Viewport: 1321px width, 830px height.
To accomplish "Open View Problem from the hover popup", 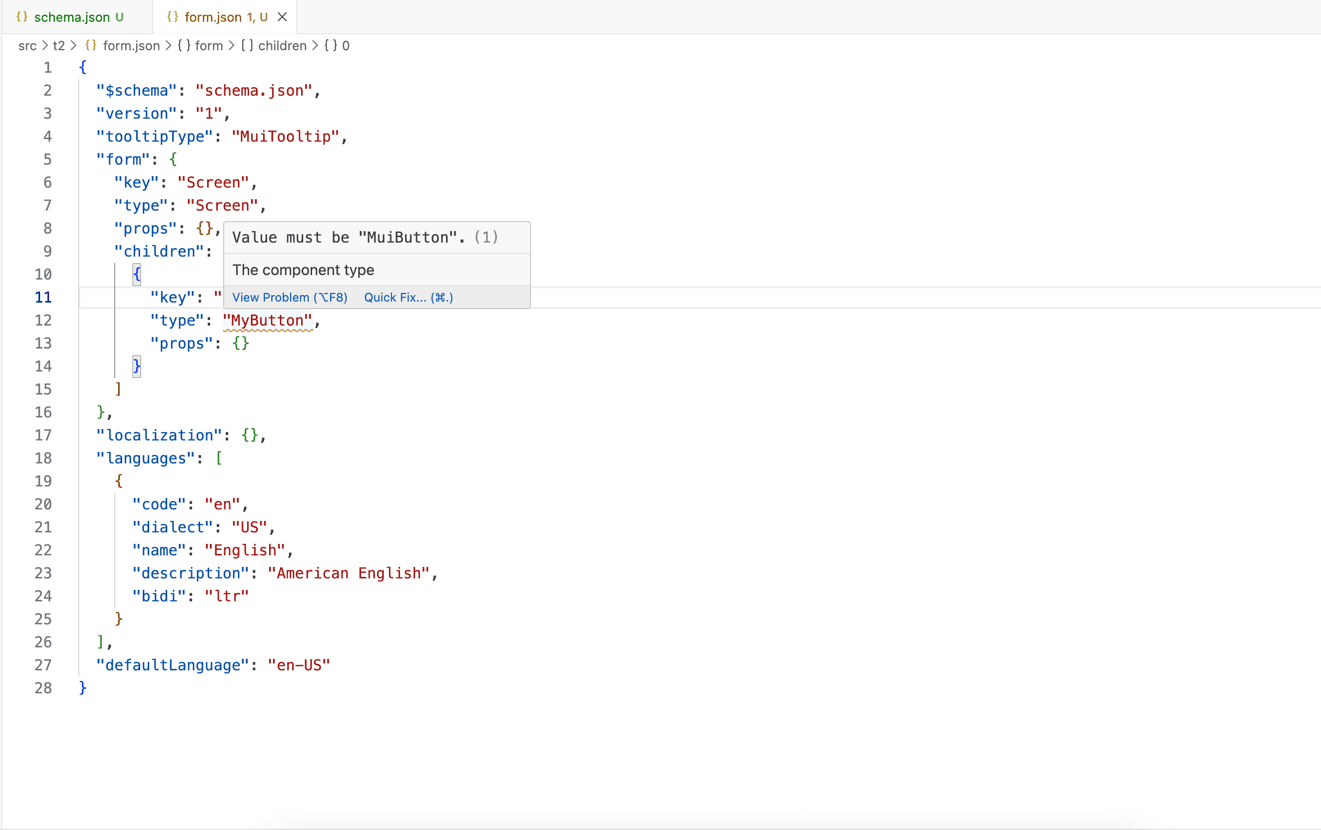I will (x=289, y=297).
